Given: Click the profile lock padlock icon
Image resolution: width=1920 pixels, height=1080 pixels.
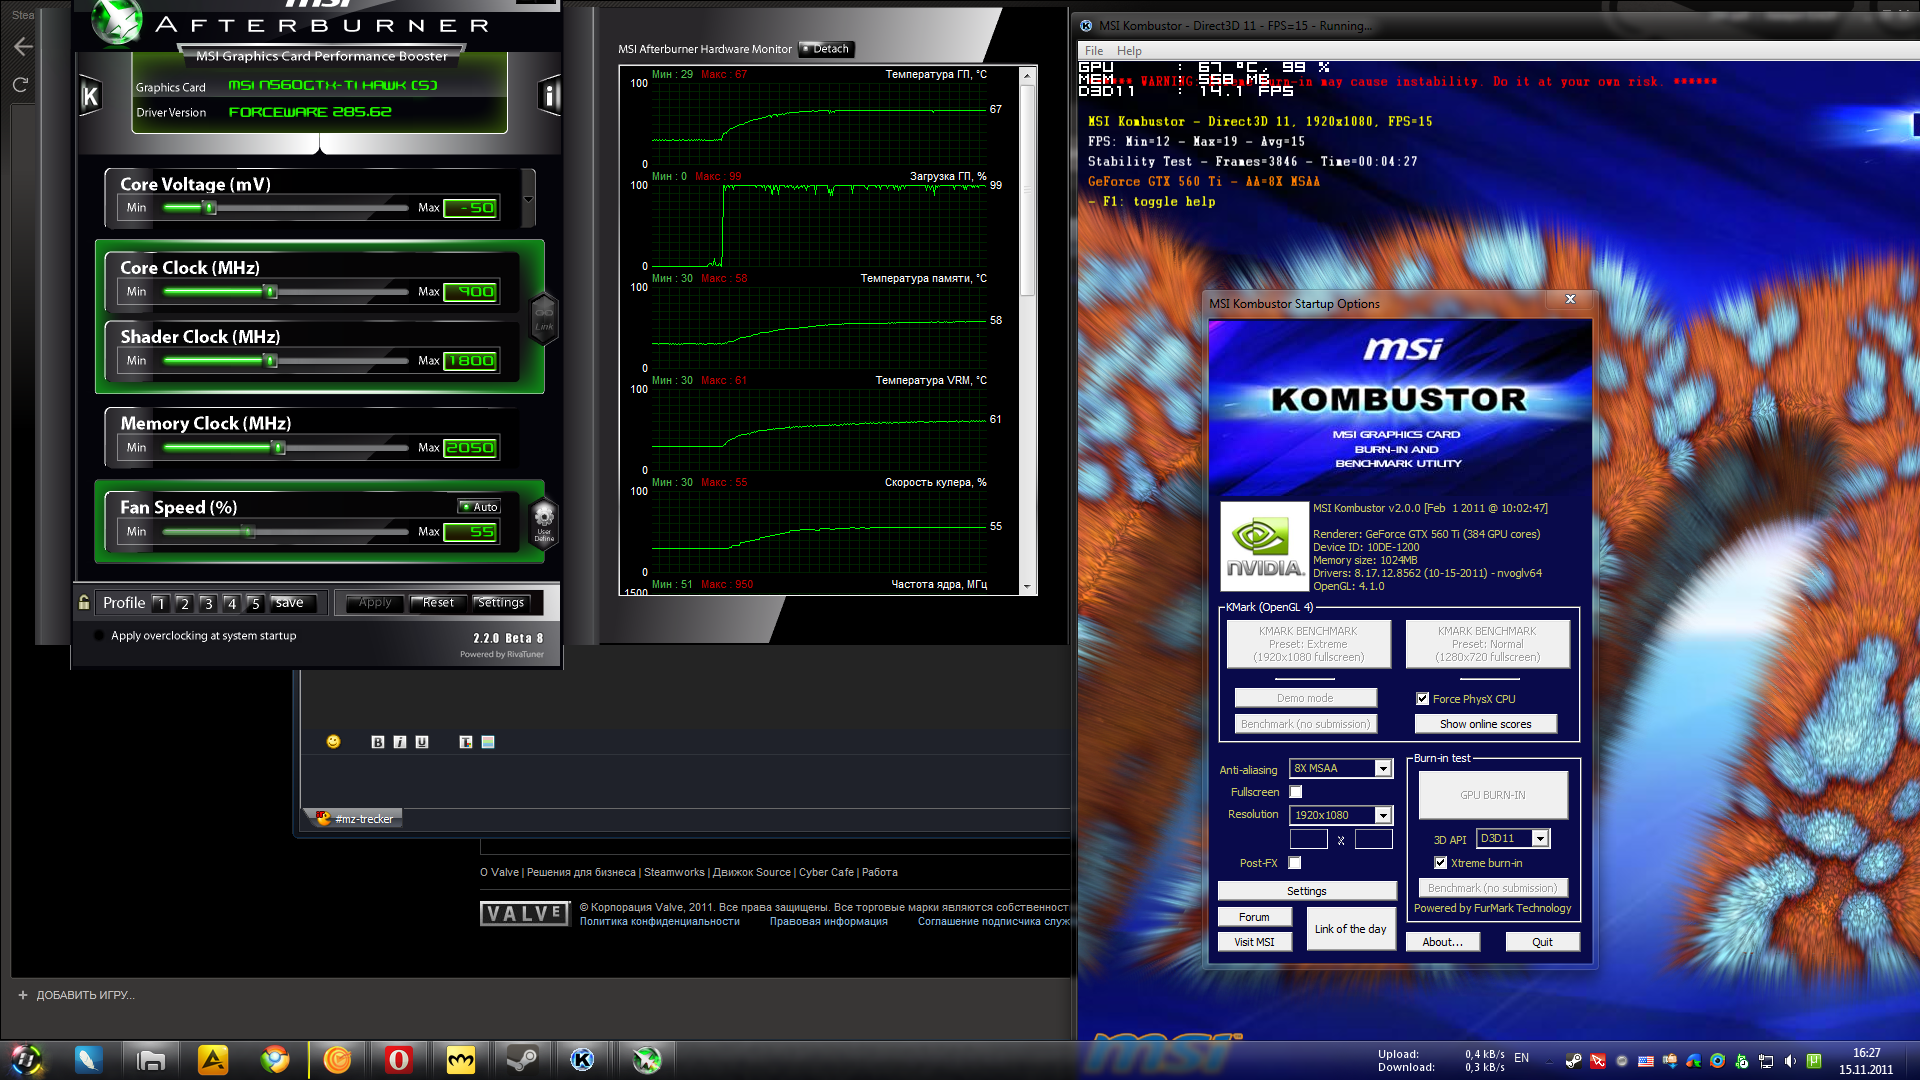Looking at the screenshot, I should 84,602.
